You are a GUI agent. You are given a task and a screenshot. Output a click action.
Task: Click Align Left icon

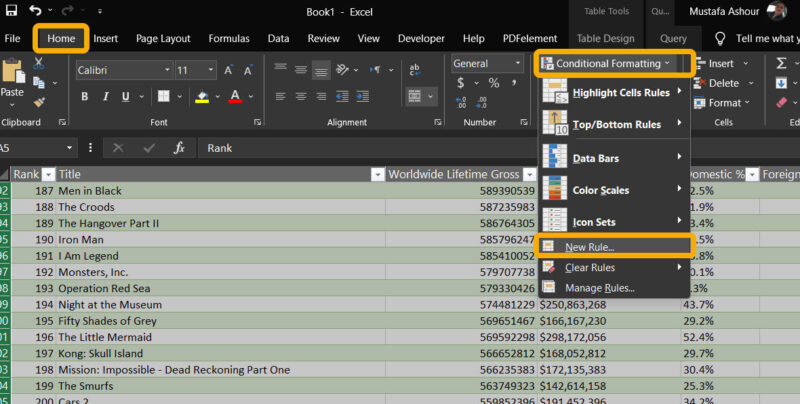[280, 96]
